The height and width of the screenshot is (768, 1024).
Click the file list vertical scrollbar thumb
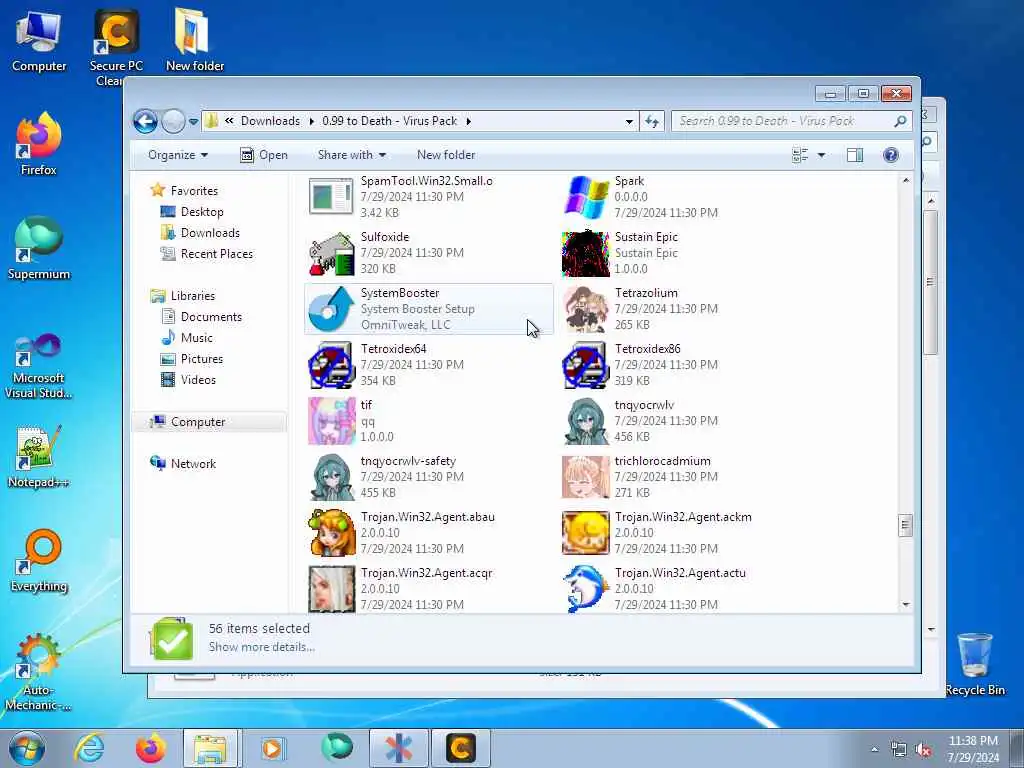[x=905, y=525]
